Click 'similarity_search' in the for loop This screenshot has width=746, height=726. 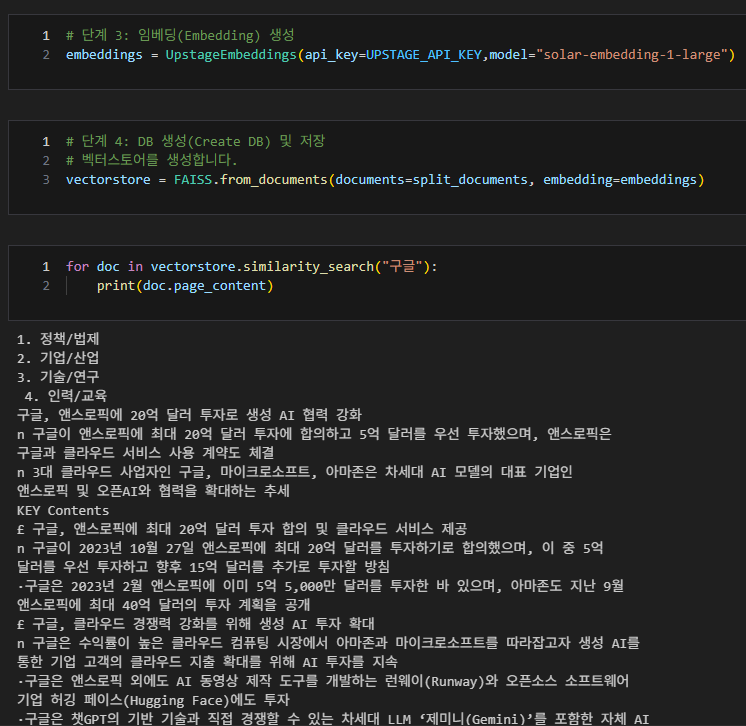(308, 266)
